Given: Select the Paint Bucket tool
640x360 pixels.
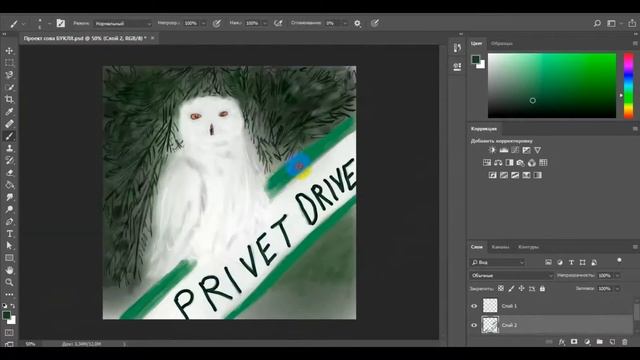Looking at the screenshot, I should (9, 185).
